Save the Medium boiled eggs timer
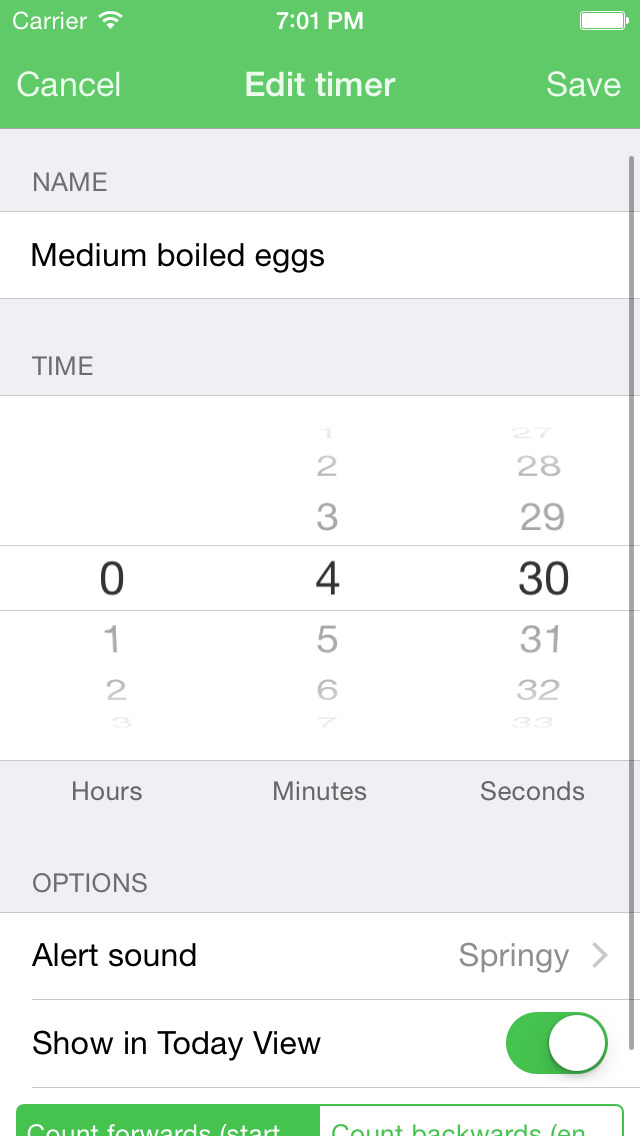640x1136 pixels. coord(583,85)
